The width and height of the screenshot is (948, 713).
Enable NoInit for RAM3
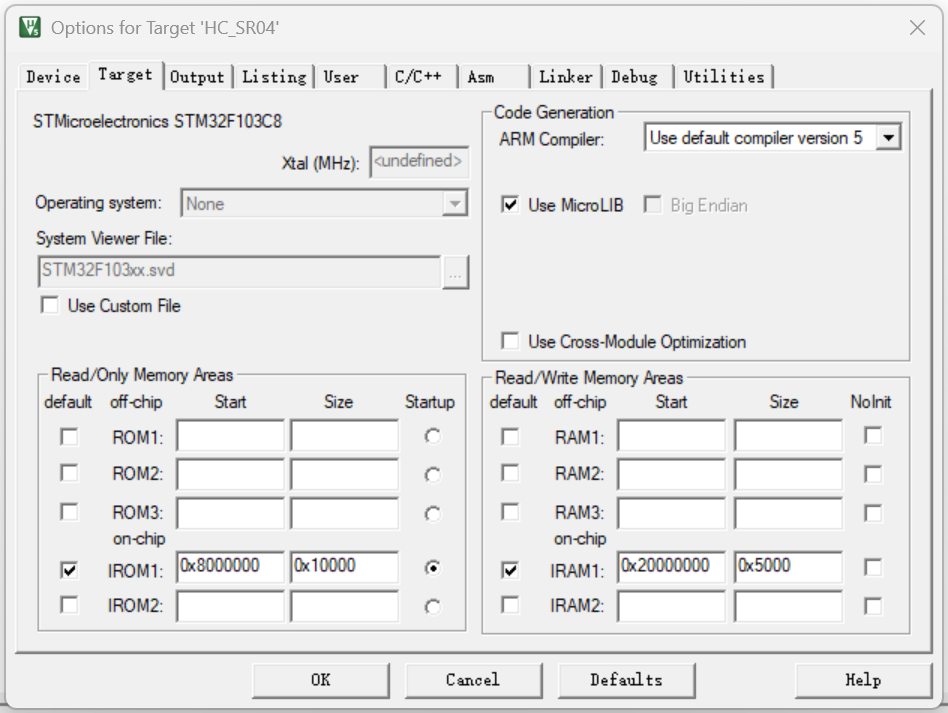(872, 513)
